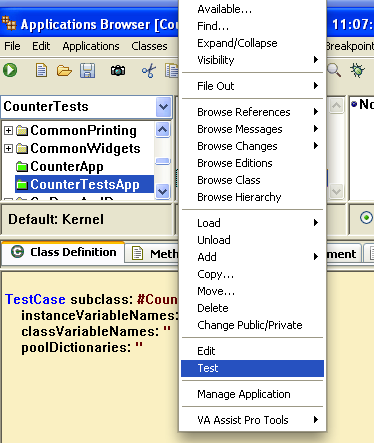Open the Classes menu

149,46
